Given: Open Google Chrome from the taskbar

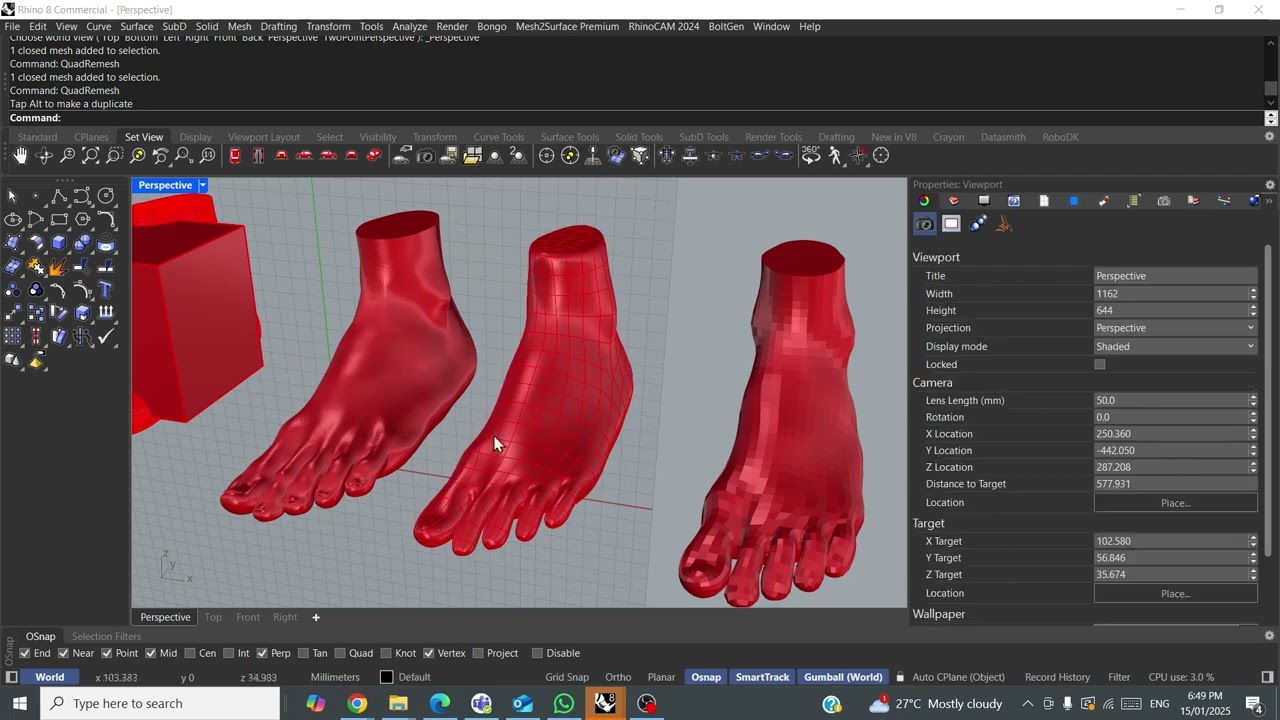Looking at the screenshot, I should (357, 704).
